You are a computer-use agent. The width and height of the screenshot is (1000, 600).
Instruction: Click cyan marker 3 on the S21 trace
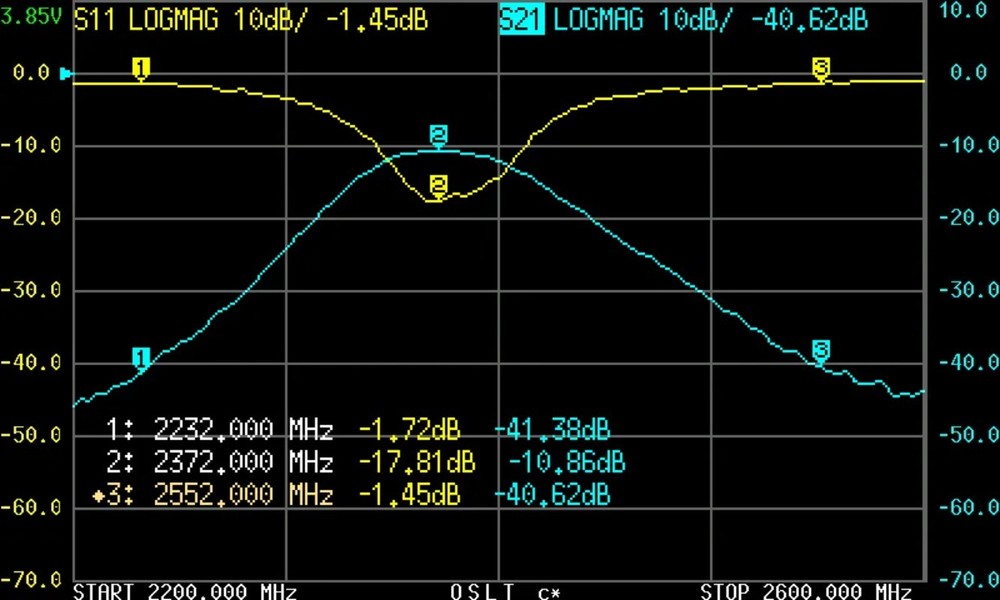(820, 349)
